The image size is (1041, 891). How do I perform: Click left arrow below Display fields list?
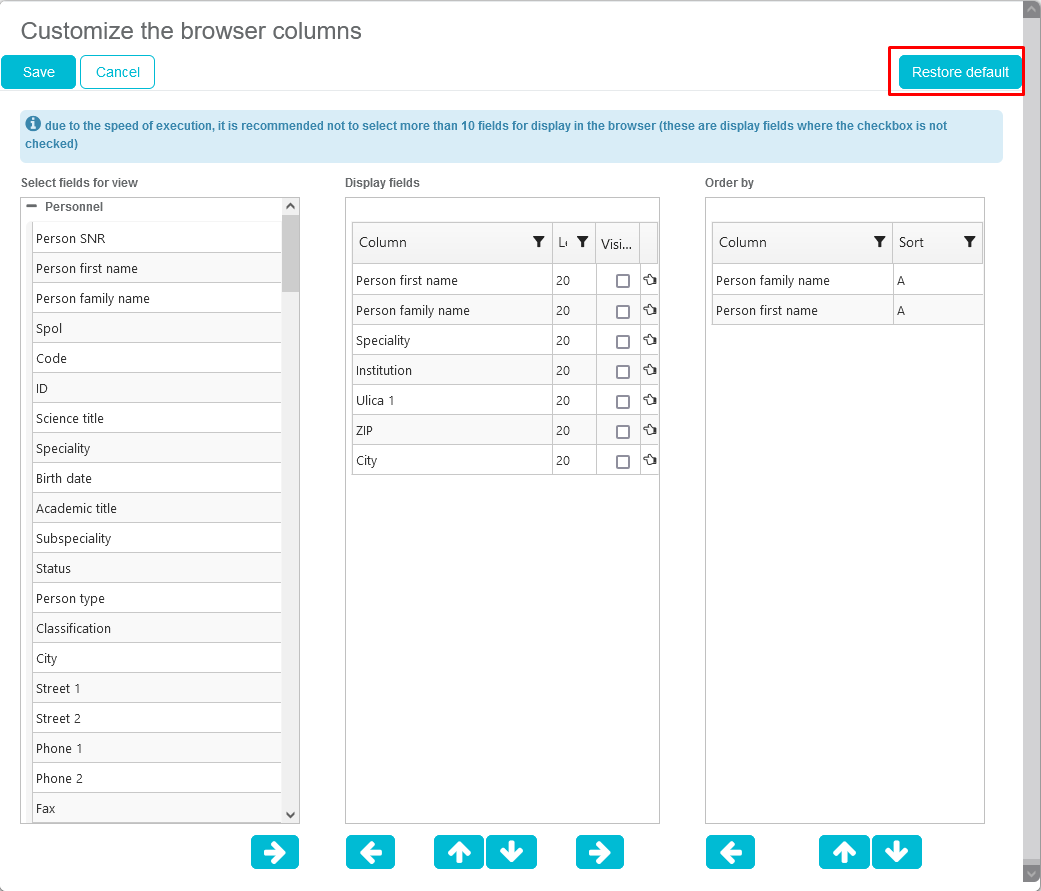[x=370, y=852]
